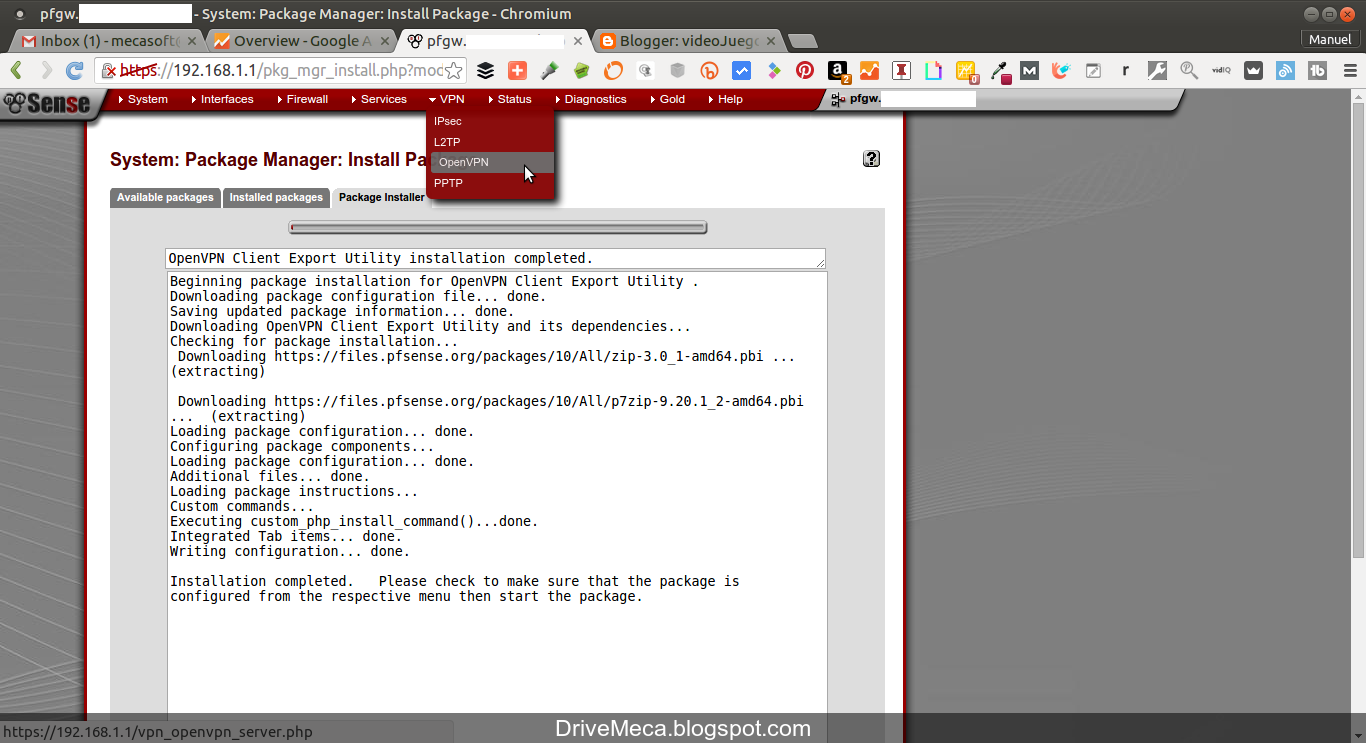Screen dimensions: 1366x743
Task: Click the bitly 'b' extension icon
Action: [x=709, y=71]
